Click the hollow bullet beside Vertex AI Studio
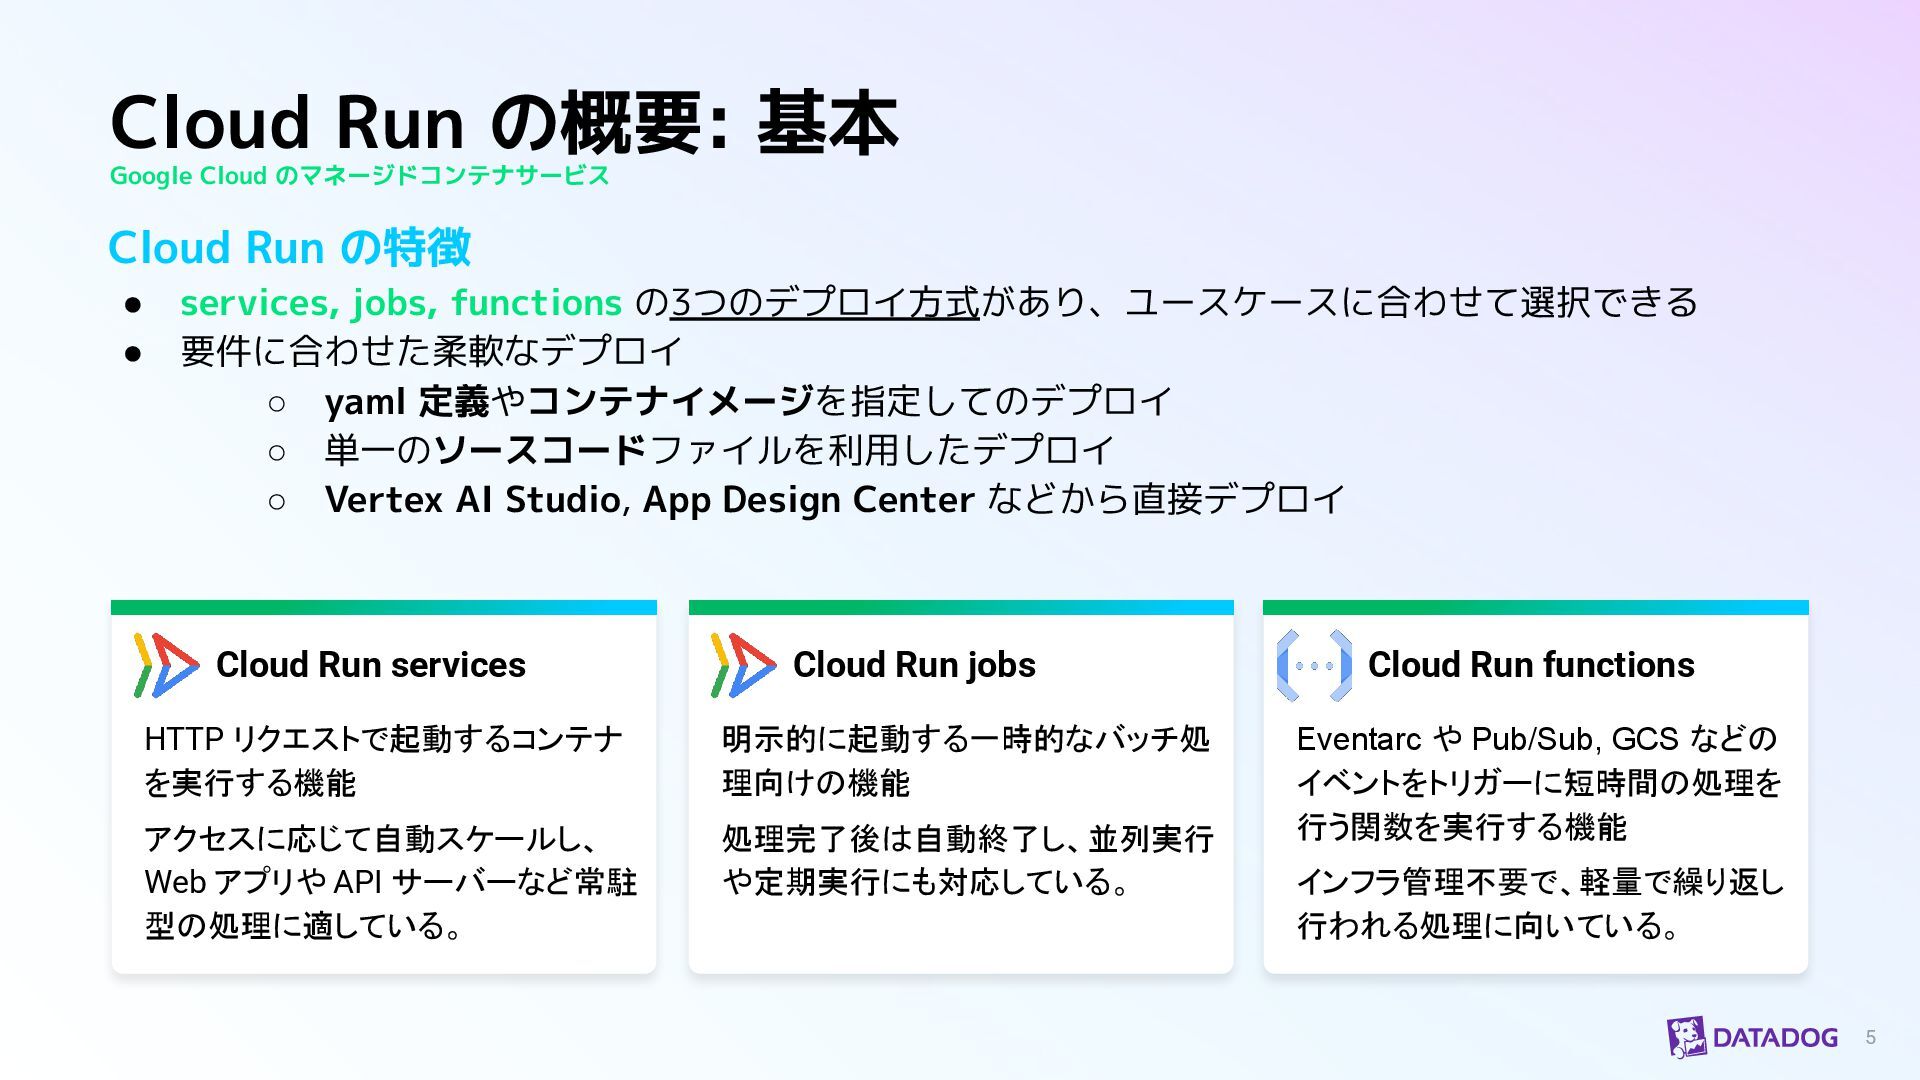 pos(277,500)
